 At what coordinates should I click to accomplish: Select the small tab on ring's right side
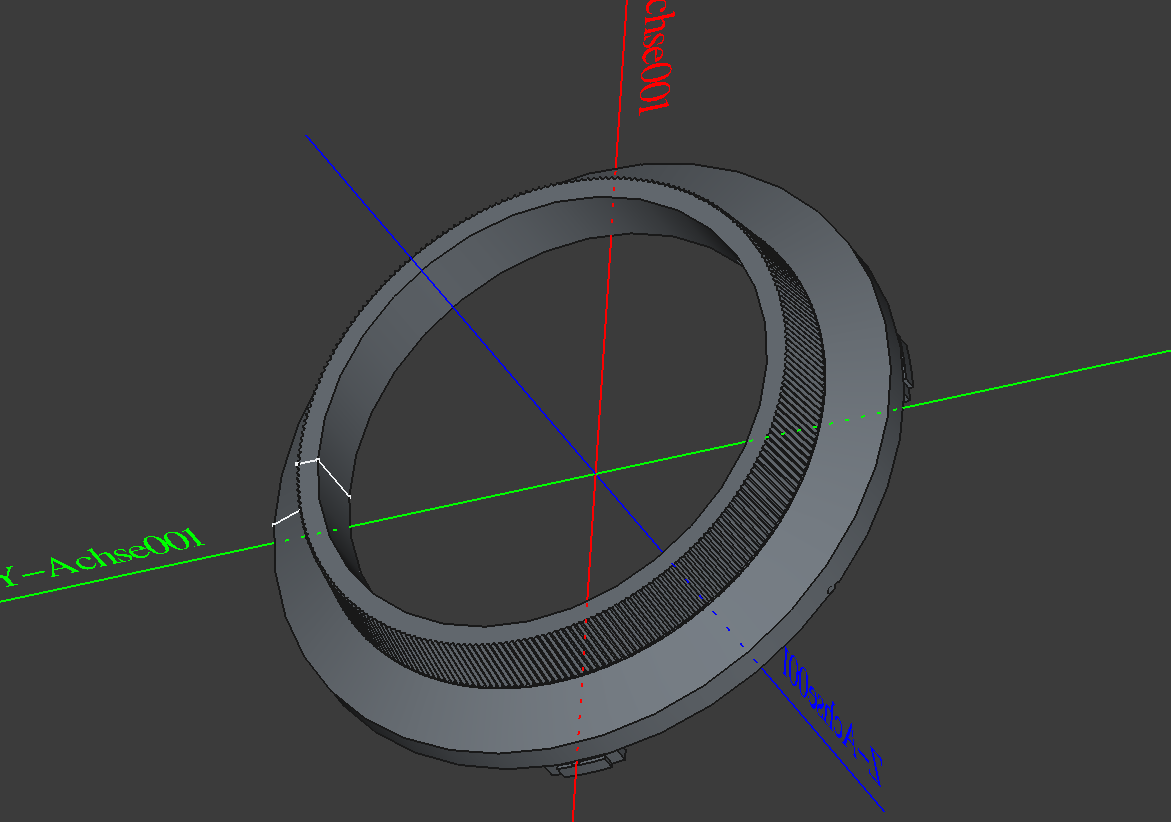(906, 365)
